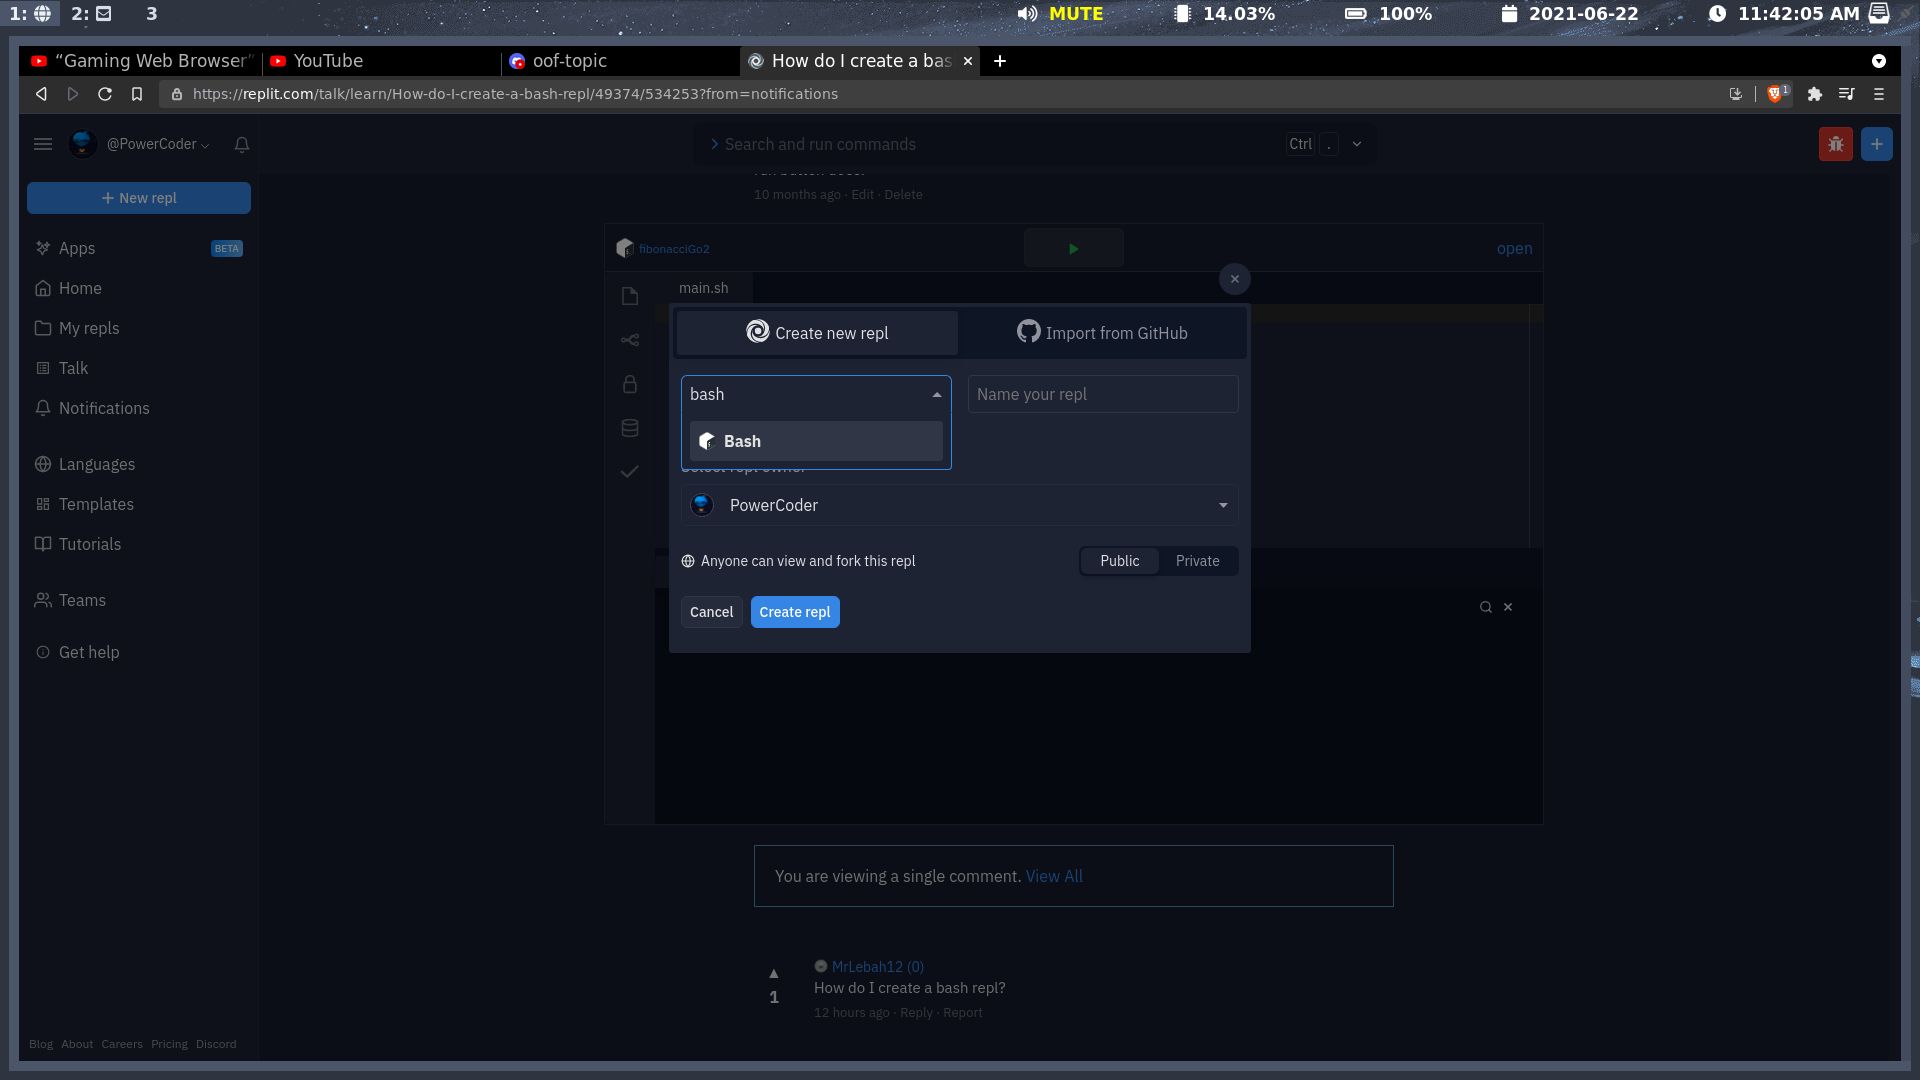Bookmark this page in toolbar
Viewport: 1920px width, 1080px height.
click(x=137, y=94)
